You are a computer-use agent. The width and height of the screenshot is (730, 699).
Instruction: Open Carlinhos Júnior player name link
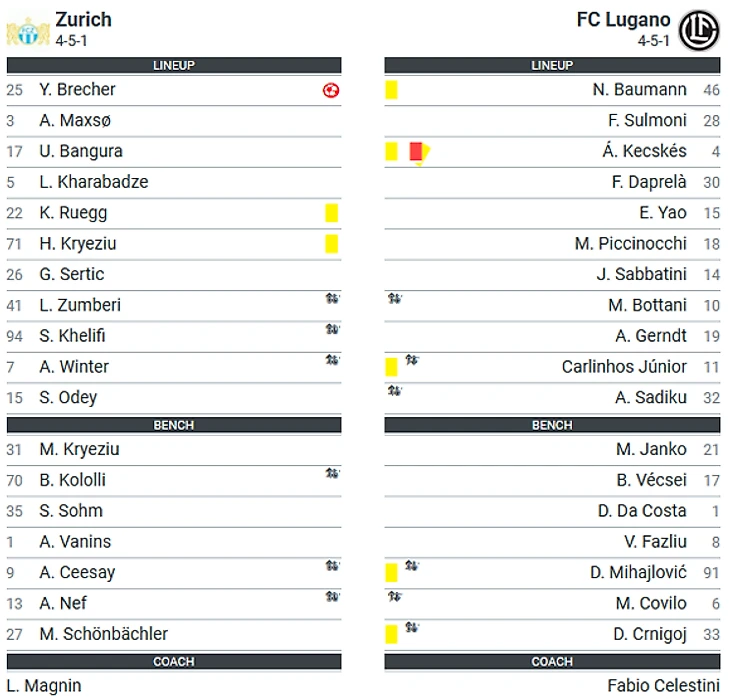pyautogui.click(x=624, y=367)
